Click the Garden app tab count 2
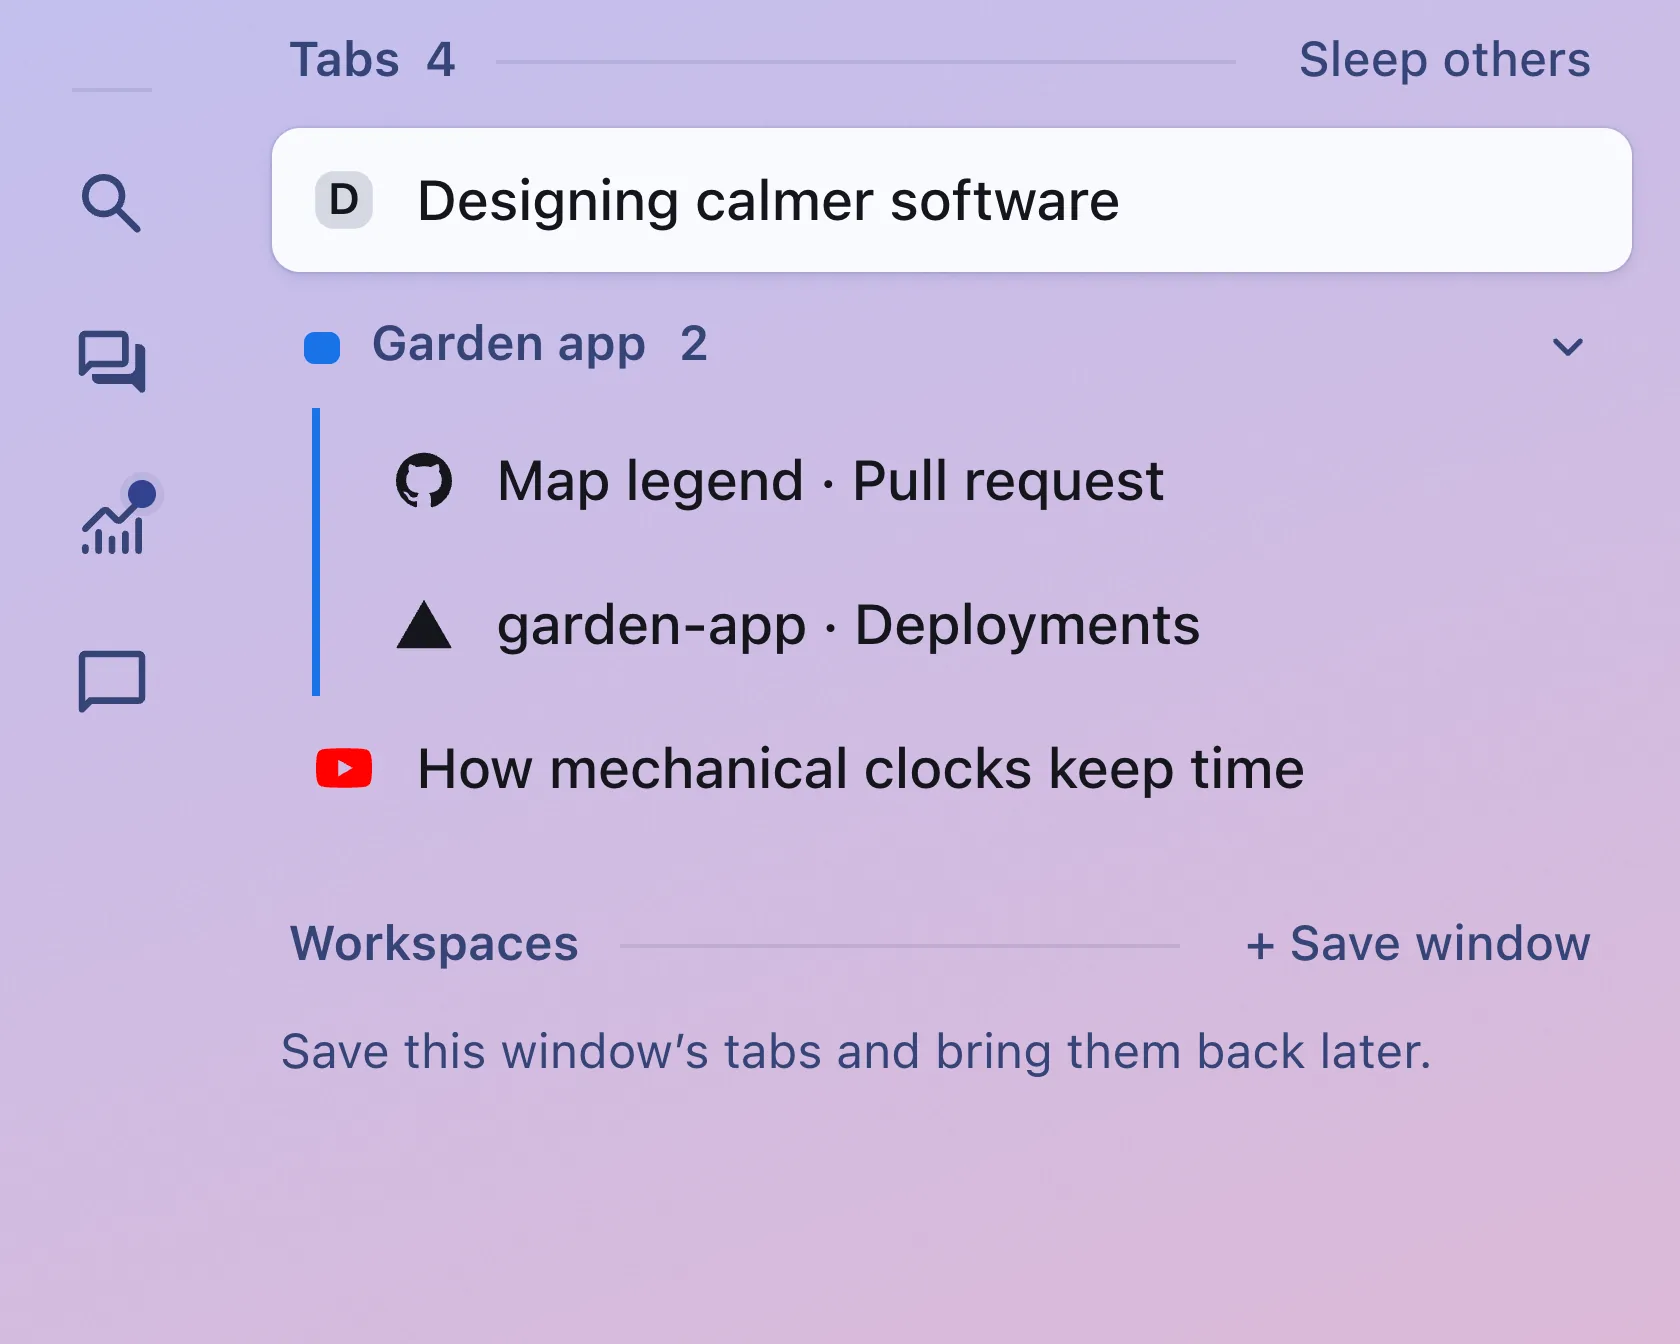Viewport: 1680px width, 1344px height. 694,344
